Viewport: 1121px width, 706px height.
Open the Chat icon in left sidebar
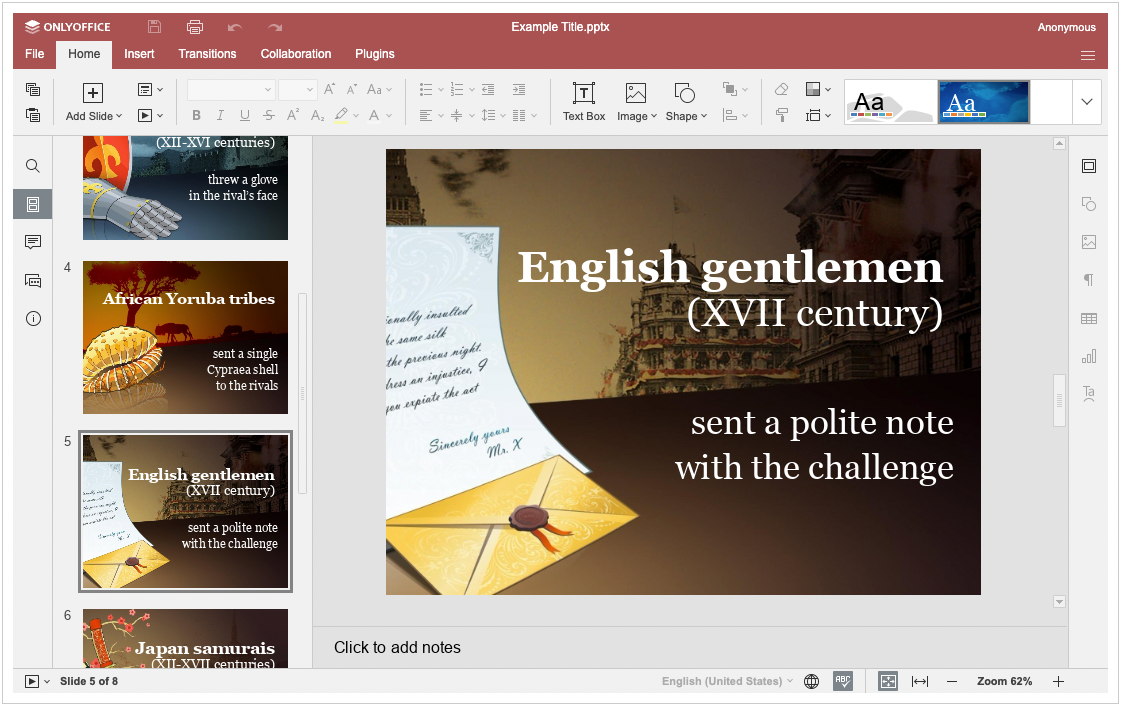pyautogui.click(x=33, y=280)
